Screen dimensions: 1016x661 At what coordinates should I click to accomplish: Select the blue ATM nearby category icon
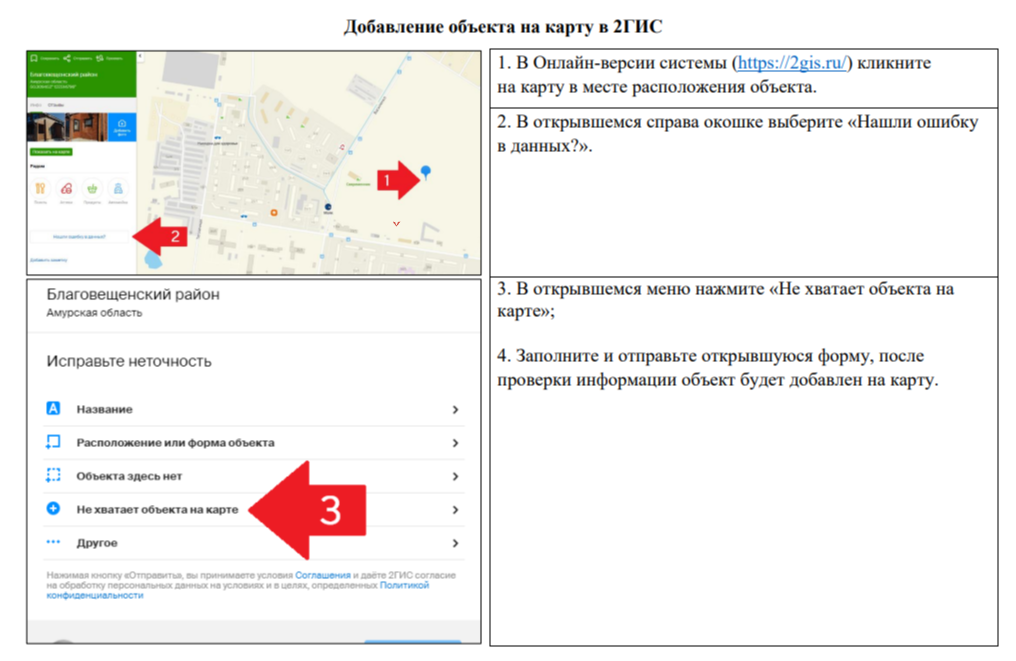(x=118, y=189)
